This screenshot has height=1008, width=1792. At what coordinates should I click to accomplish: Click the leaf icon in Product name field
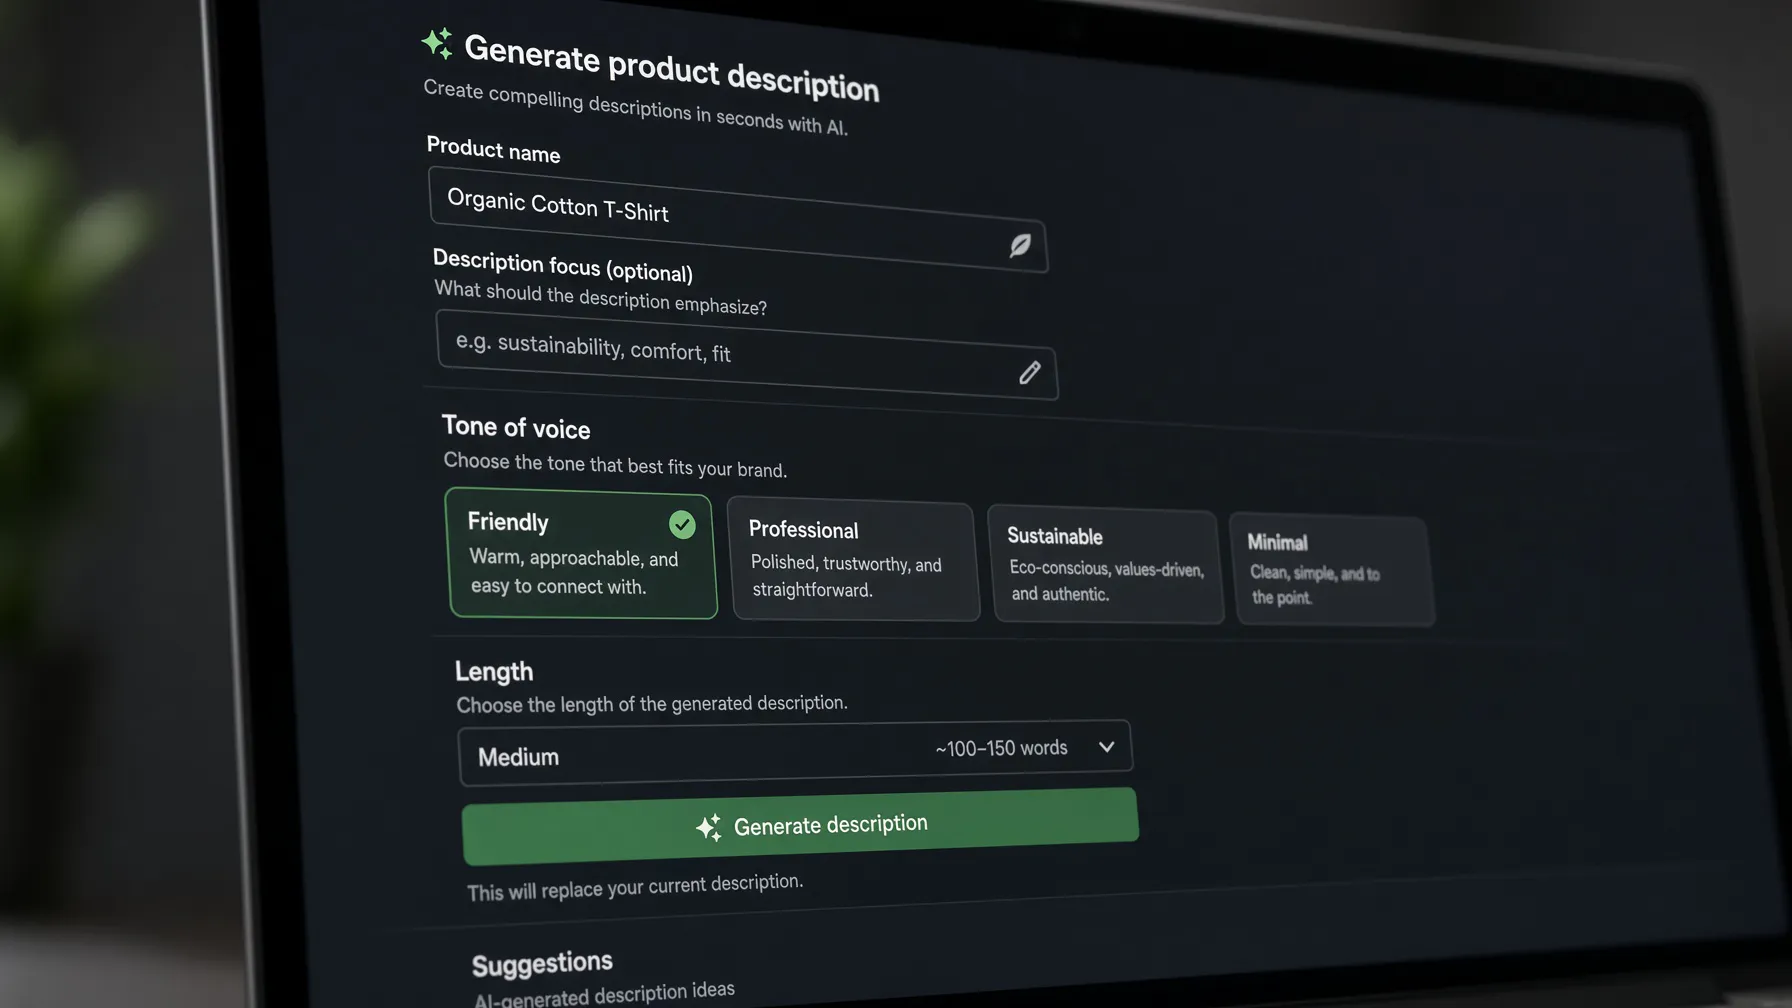click(1020, 245)
